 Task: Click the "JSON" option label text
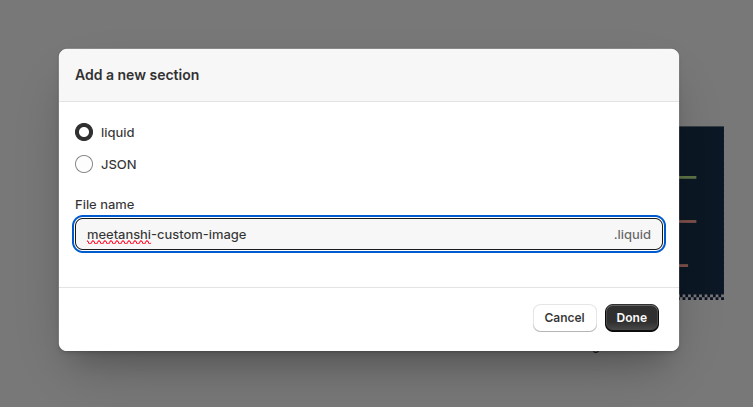coord(119,164)
